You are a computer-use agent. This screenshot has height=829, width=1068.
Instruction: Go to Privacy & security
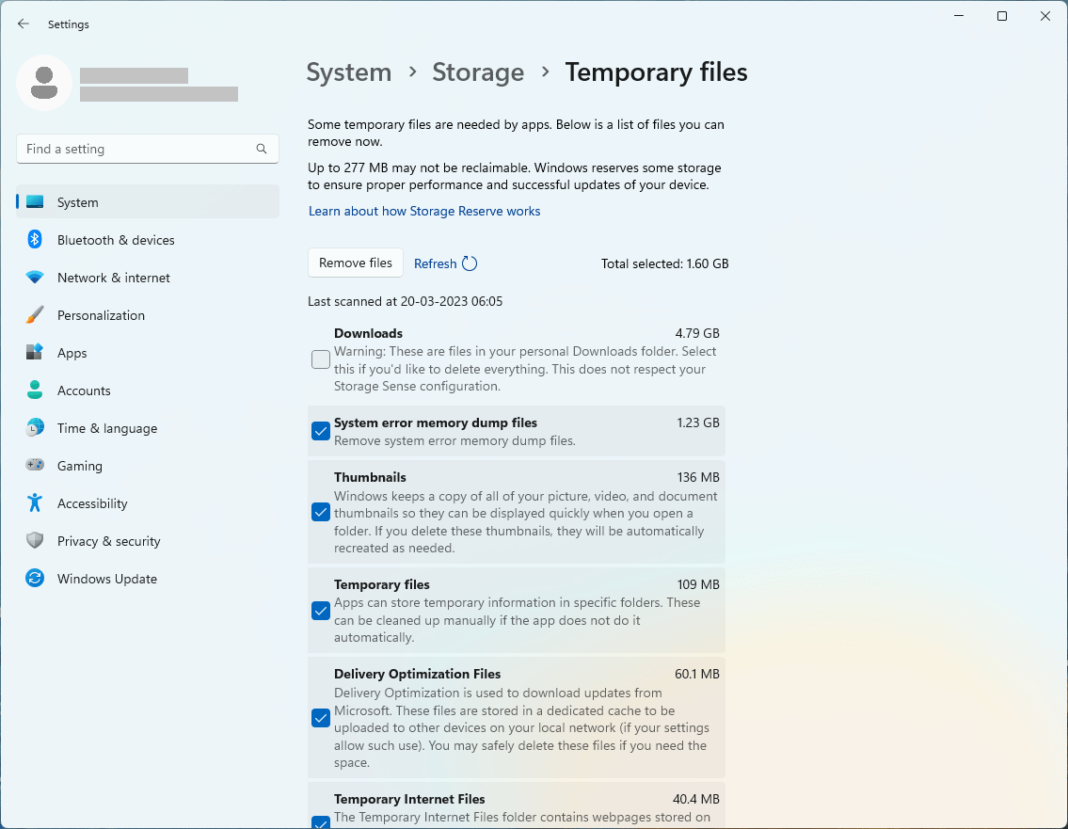[147, 541]
